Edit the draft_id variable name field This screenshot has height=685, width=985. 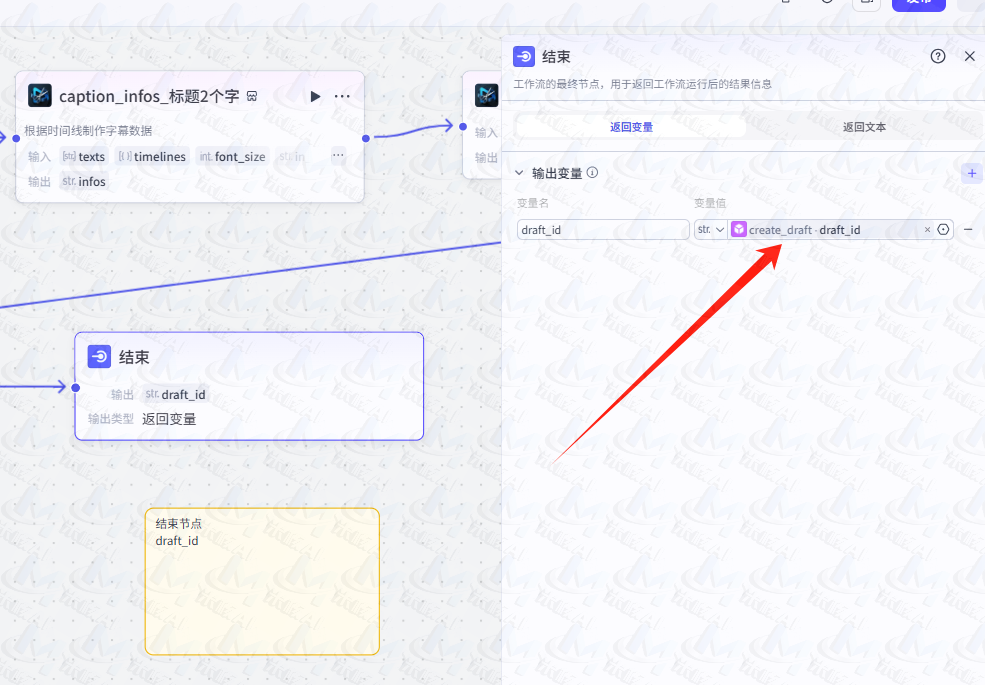pos(602,229)
